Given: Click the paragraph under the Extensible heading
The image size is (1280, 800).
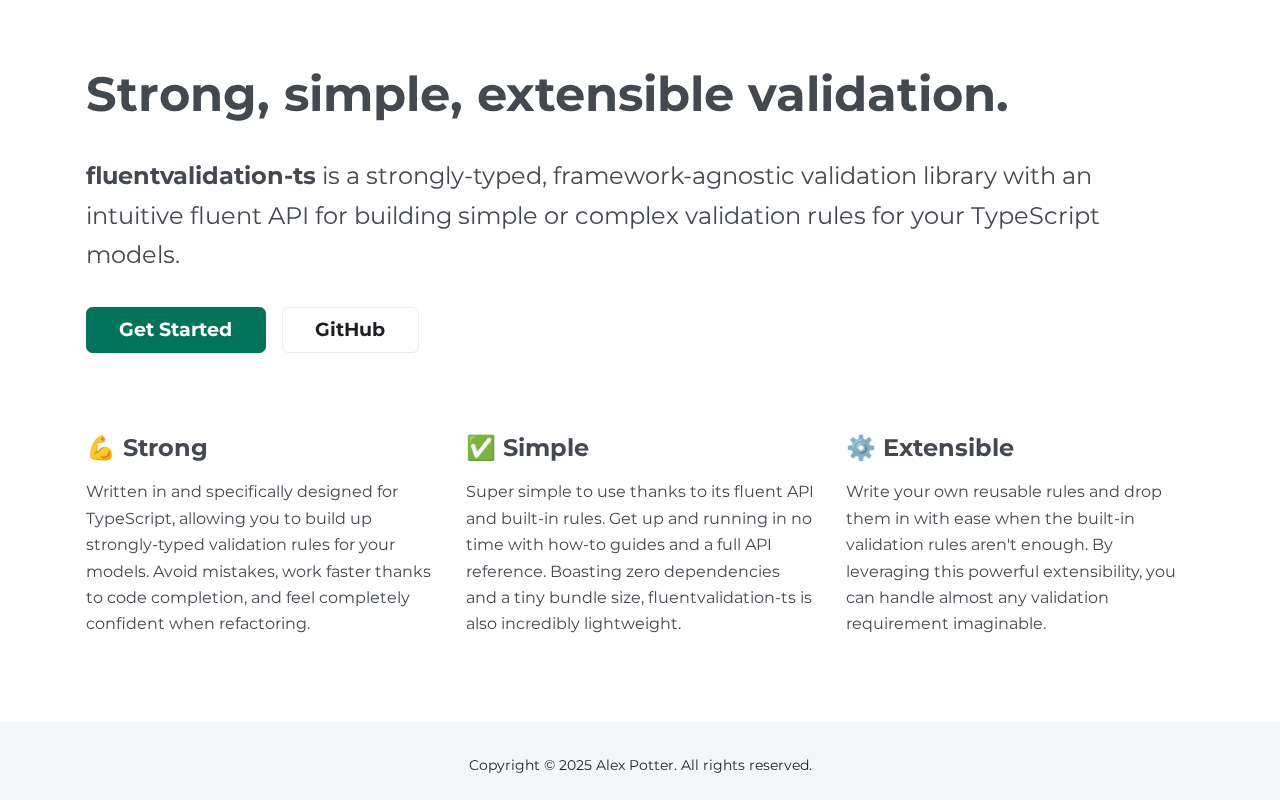Looking at the screenshot, I should click(1010, 558).
